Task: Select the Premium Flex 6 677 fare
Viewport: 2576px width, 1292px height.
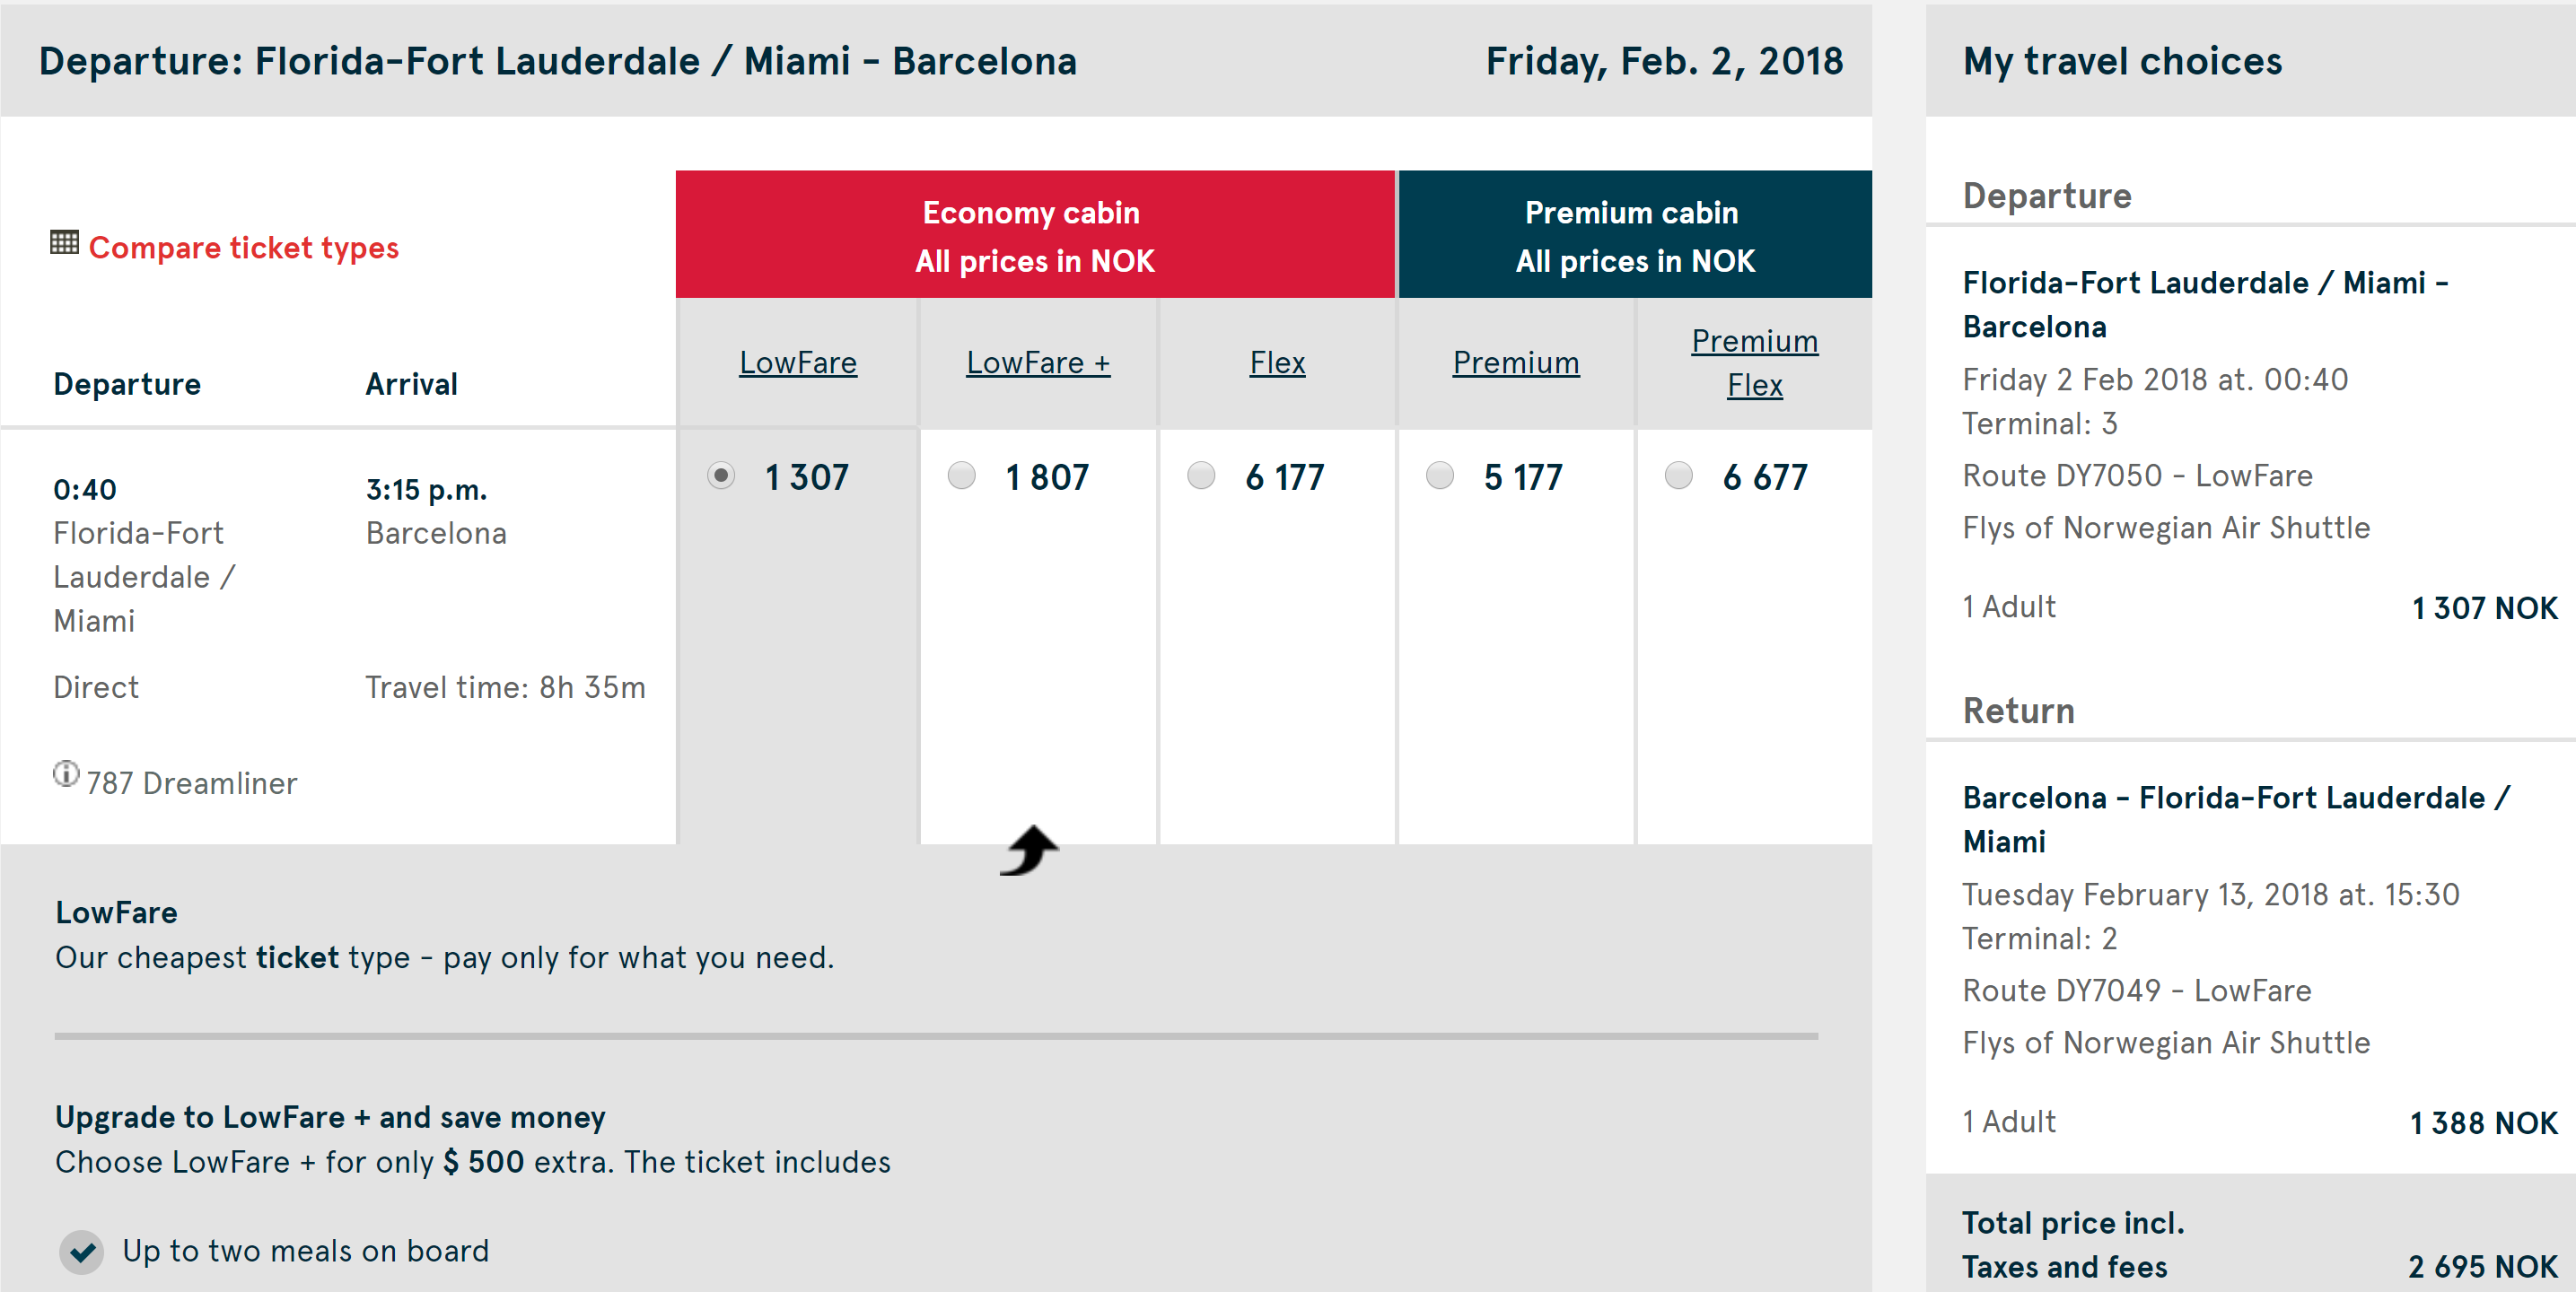Action: [x=1679, y=475]
